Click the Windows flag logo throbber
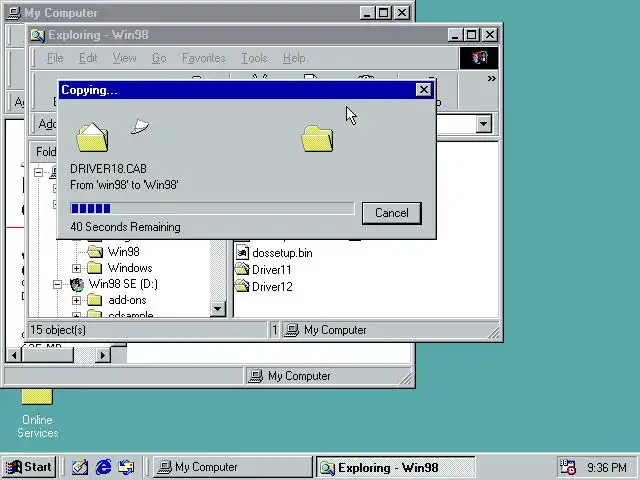The image size is (640, 480). tap(479, 58)
